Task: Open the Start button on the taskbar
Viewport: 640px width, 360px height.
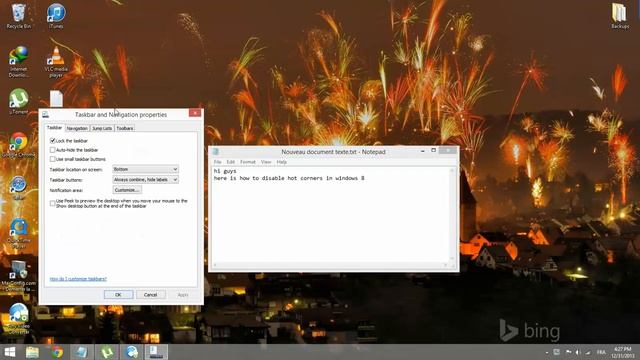Action: 10,352
